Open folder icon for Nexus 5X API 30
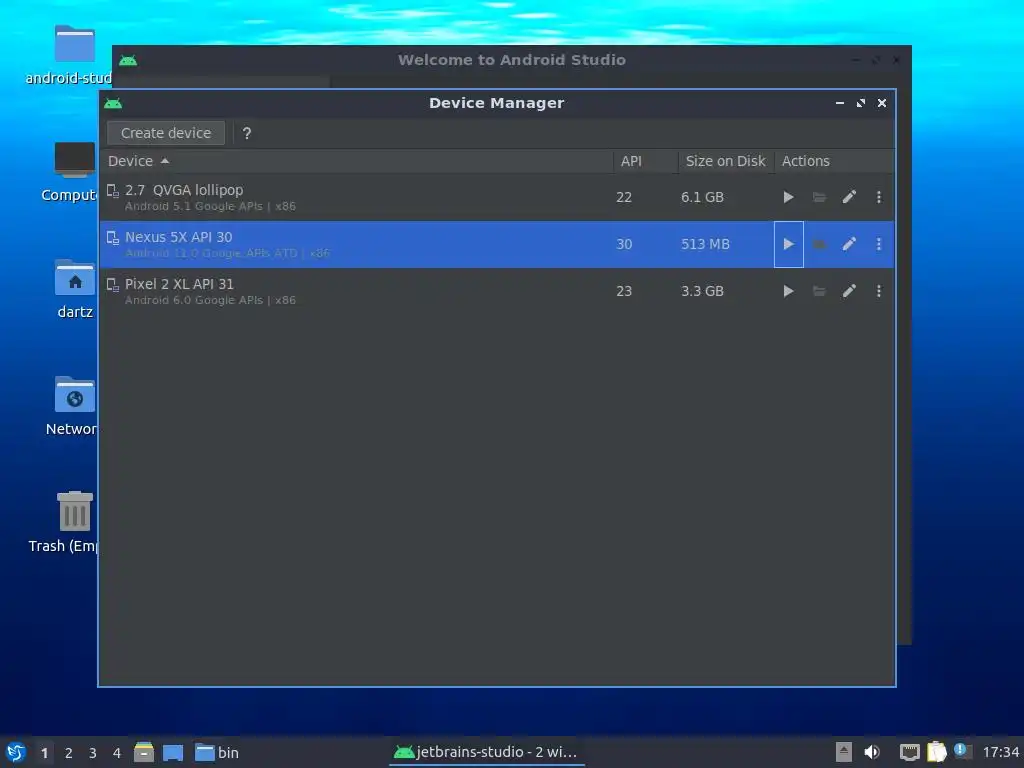The height and width of the screenshot is (768, 1024). pos(819,244)
